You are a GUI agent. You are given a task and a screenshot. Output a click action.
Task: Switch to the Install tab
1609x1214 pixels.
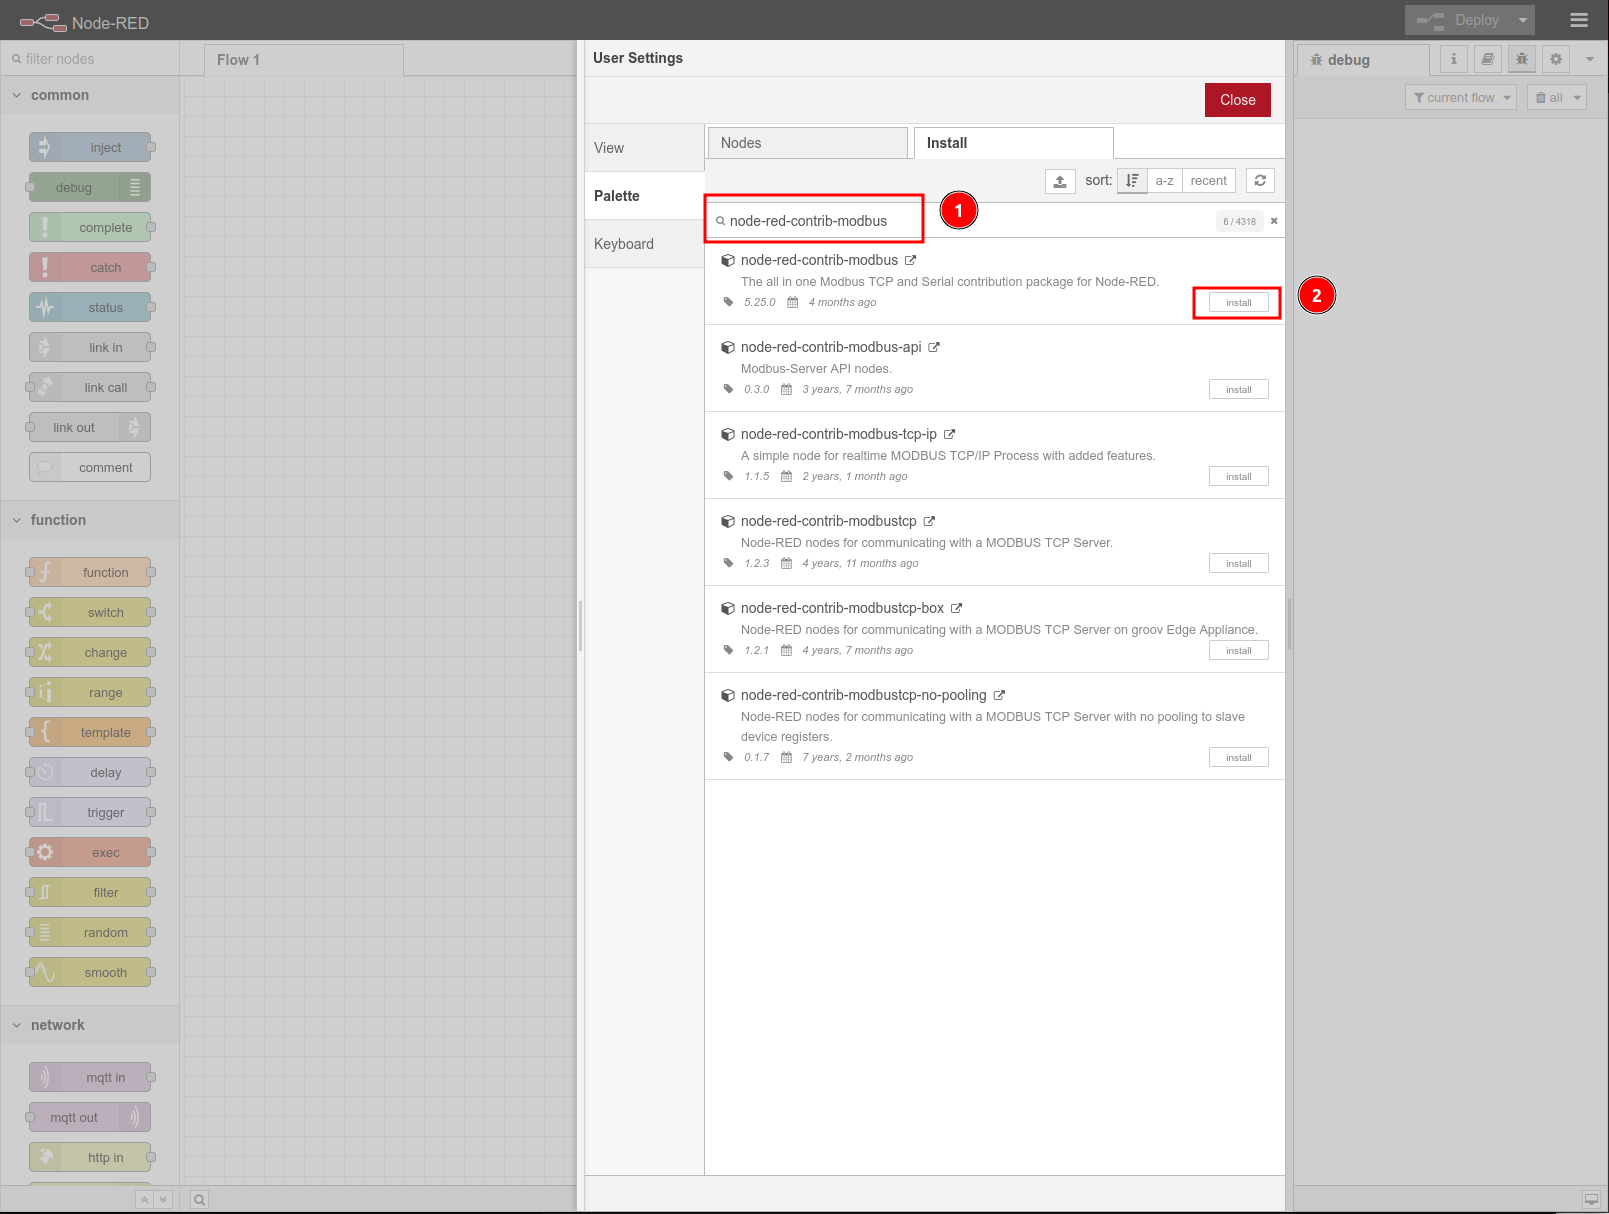coord(1013,143)
